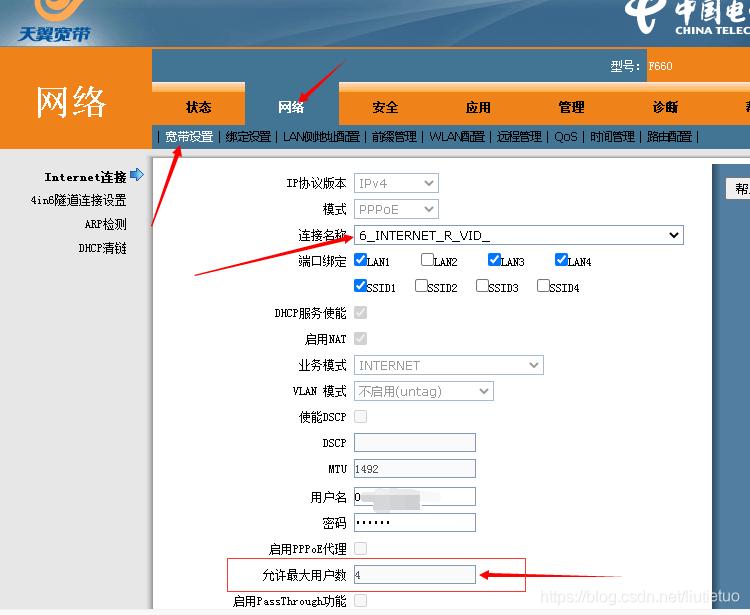Click the 帮 help button
The height and width of the screenshot is (615, 750).
tap(738, 188)
